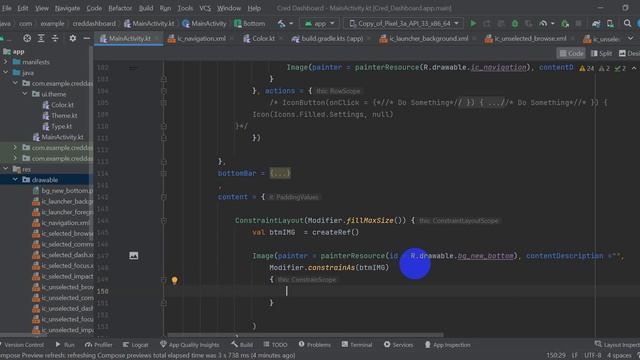640x360 pixels.
Task: Click the image gutter icon on line 147
Action: tap(133, 256)
